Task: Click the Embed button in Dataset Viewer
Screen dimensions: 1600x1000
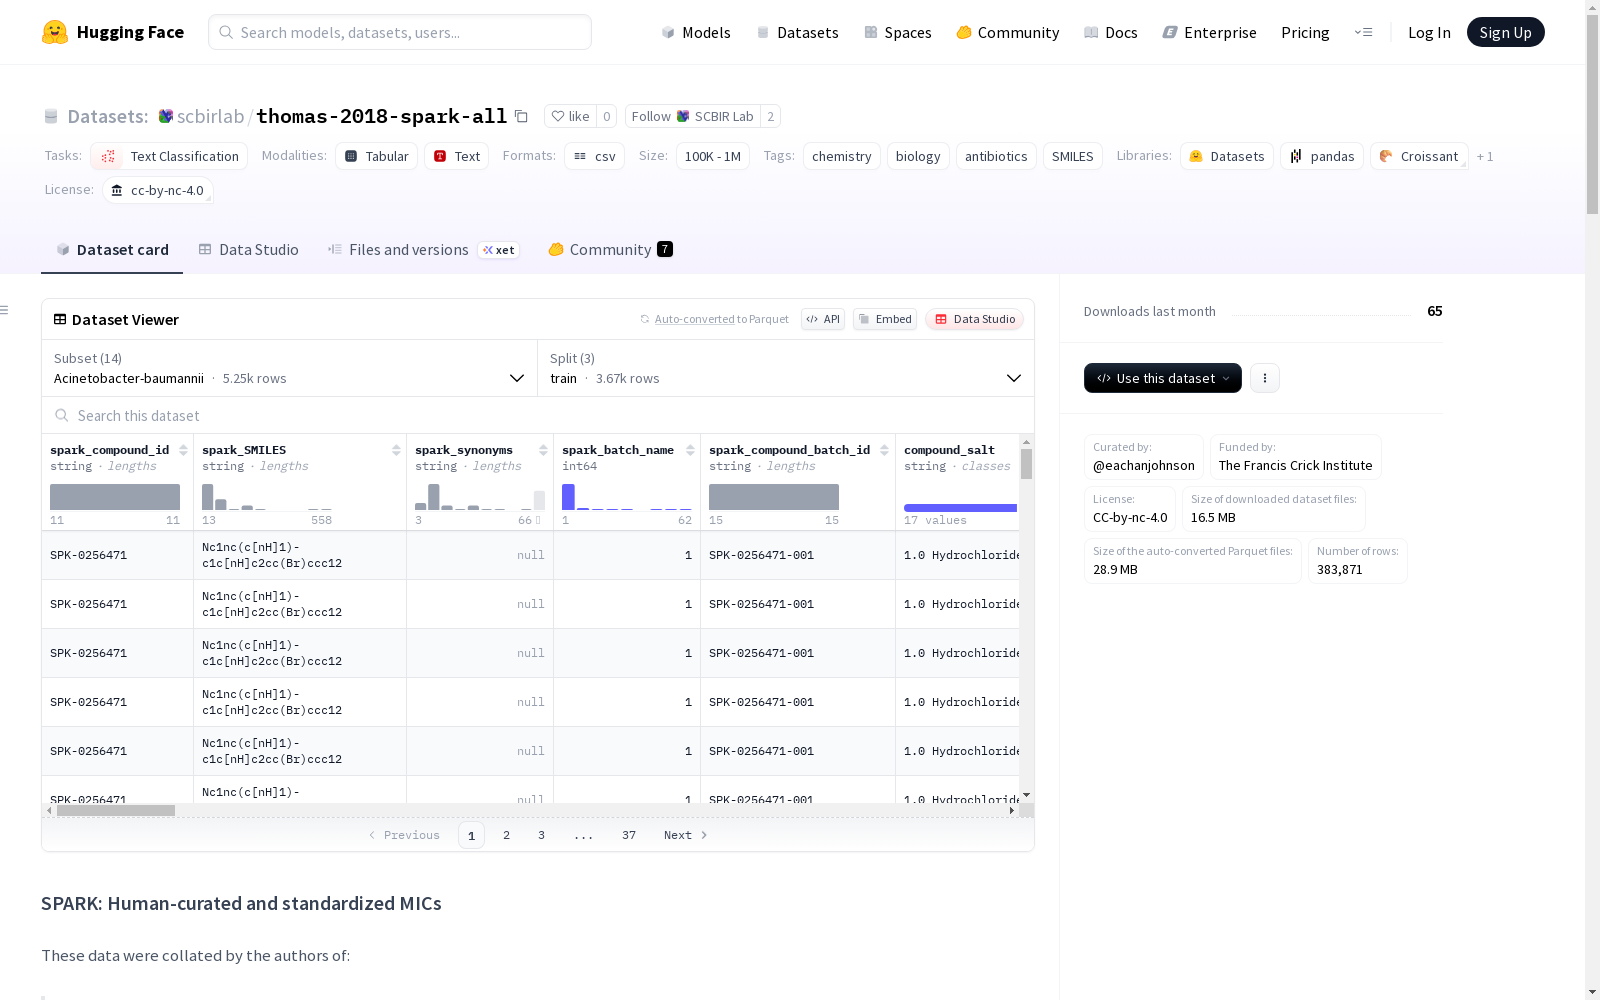Action: point(885,319)
